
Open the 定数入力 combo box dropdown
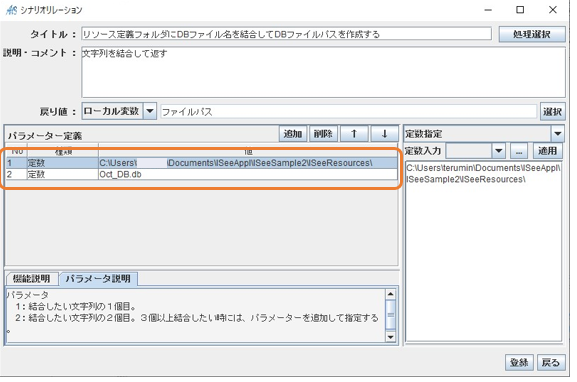click(499, 151)
